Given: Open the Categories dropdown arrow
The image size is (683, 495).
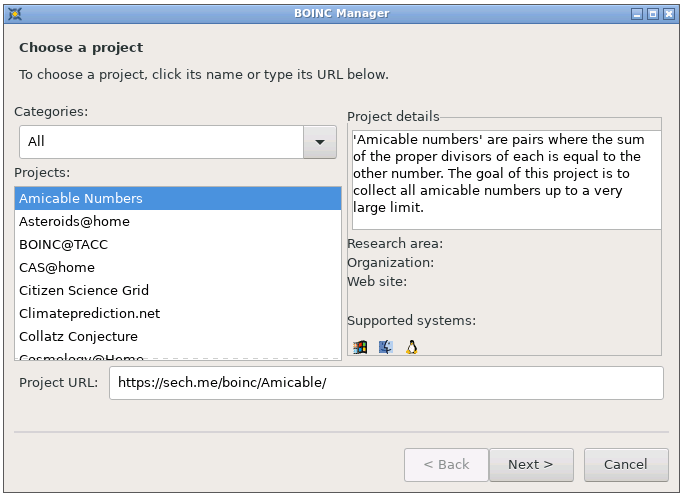Looking at the screenshot, I should click(320, 142).
